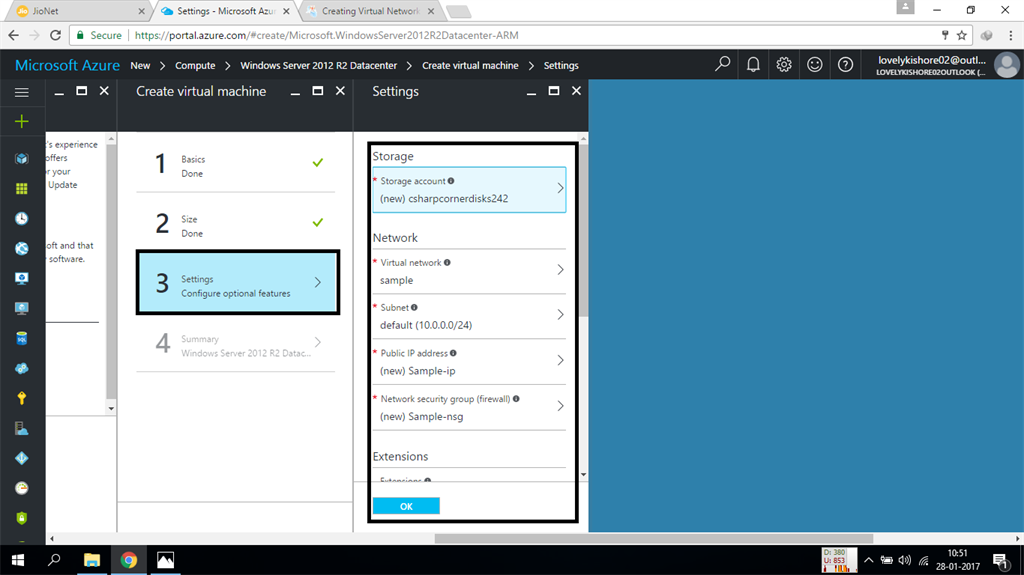The image size is (1024, 575).
Task: Switch to JioNet browser tab
Action: (x=80, y=11)
